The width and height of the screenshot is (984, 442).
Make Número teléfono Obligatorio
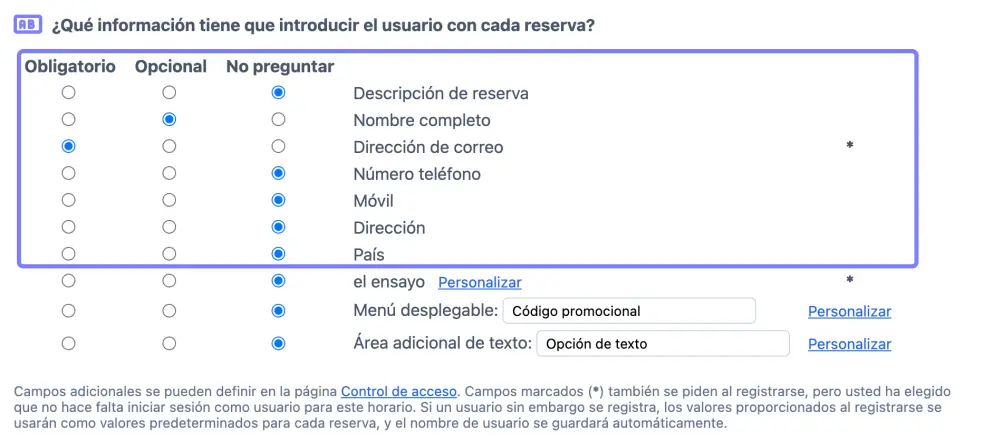click(x=68, y=174)
